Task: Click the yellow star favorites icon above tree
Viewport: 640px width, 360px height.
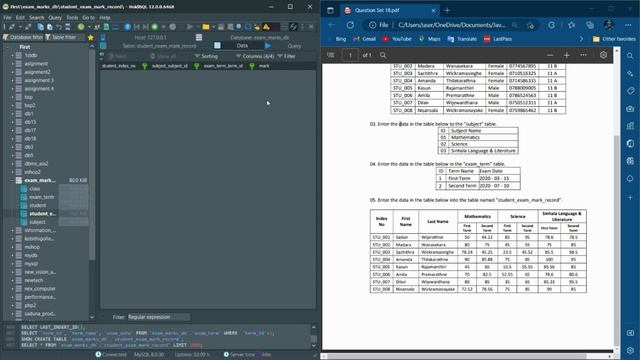Action: tap(91, 37)
